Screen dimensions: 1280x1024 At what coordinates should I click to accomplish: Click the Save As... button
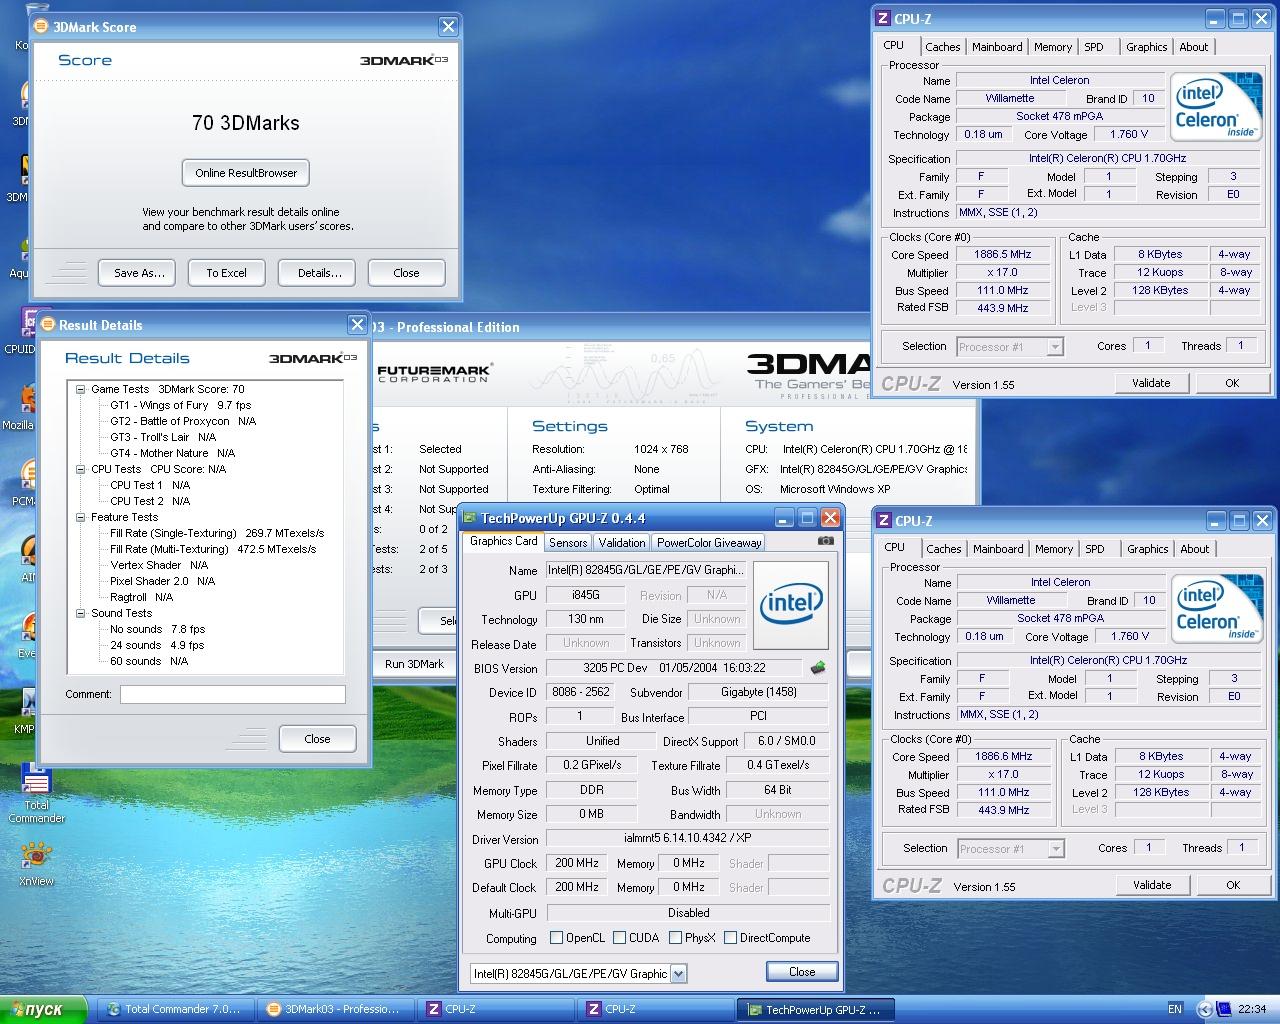coord(139,273)
